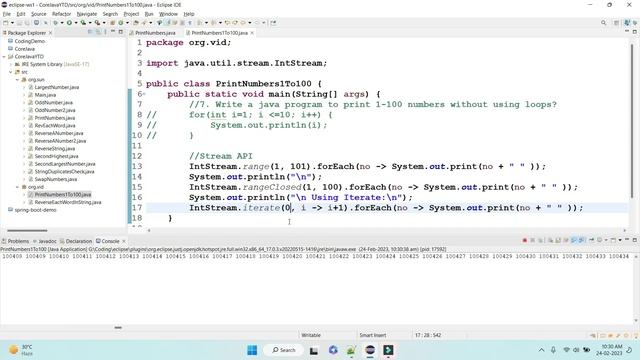Click Collapse All in Package Explorer
The width and height of the screenshot is (640, 360).
[90, 32]
